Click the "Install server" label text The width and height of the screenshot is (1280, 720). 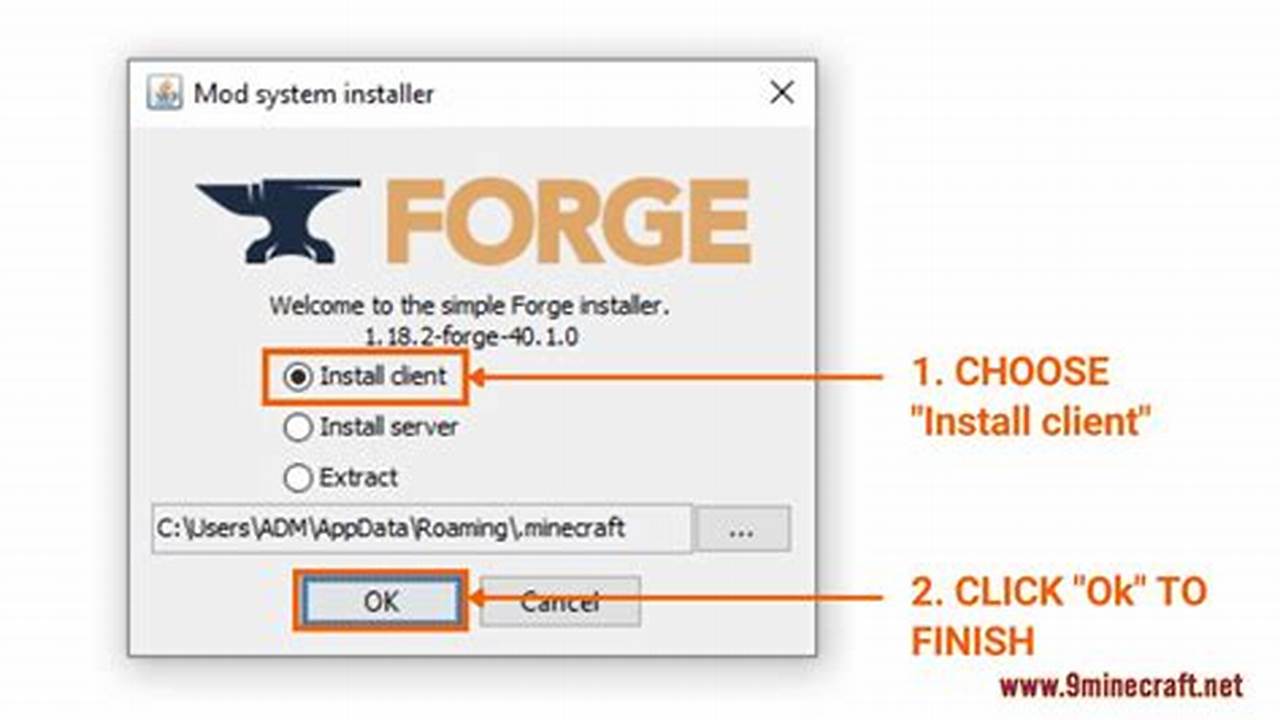pyautogui.click(x=389, y=427)
